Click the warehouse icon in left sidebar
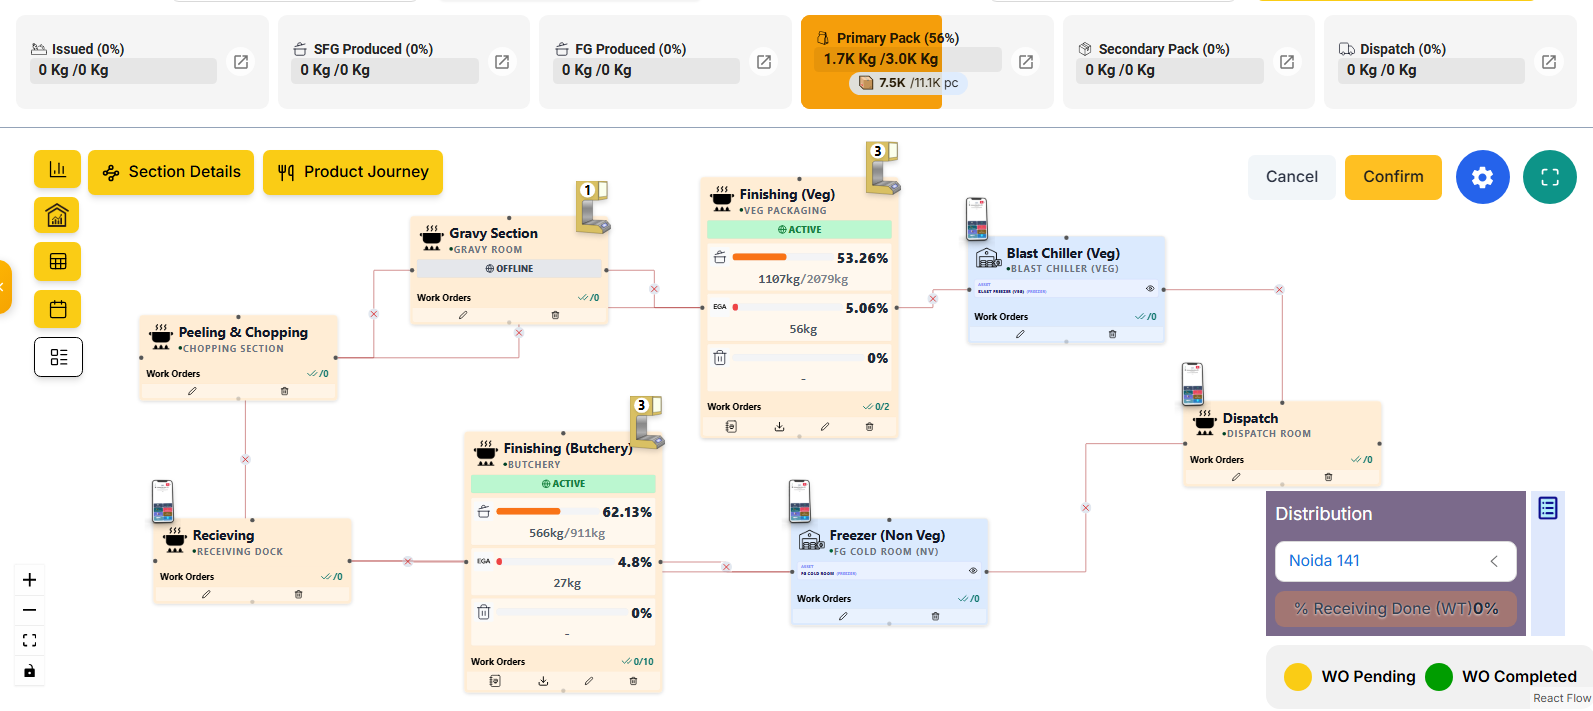The height and width of the screenshot is (711, 1593). click(x=57, y=215)
